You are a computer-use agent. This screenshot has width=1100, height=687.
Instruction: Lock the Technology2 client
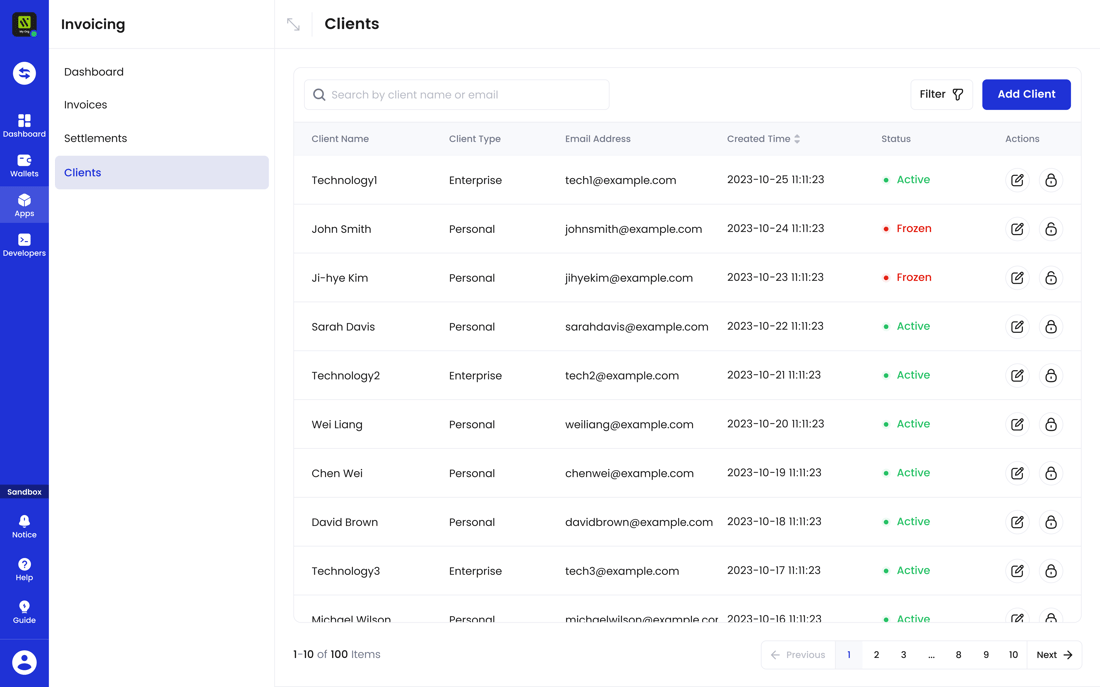pos(1051,375)
